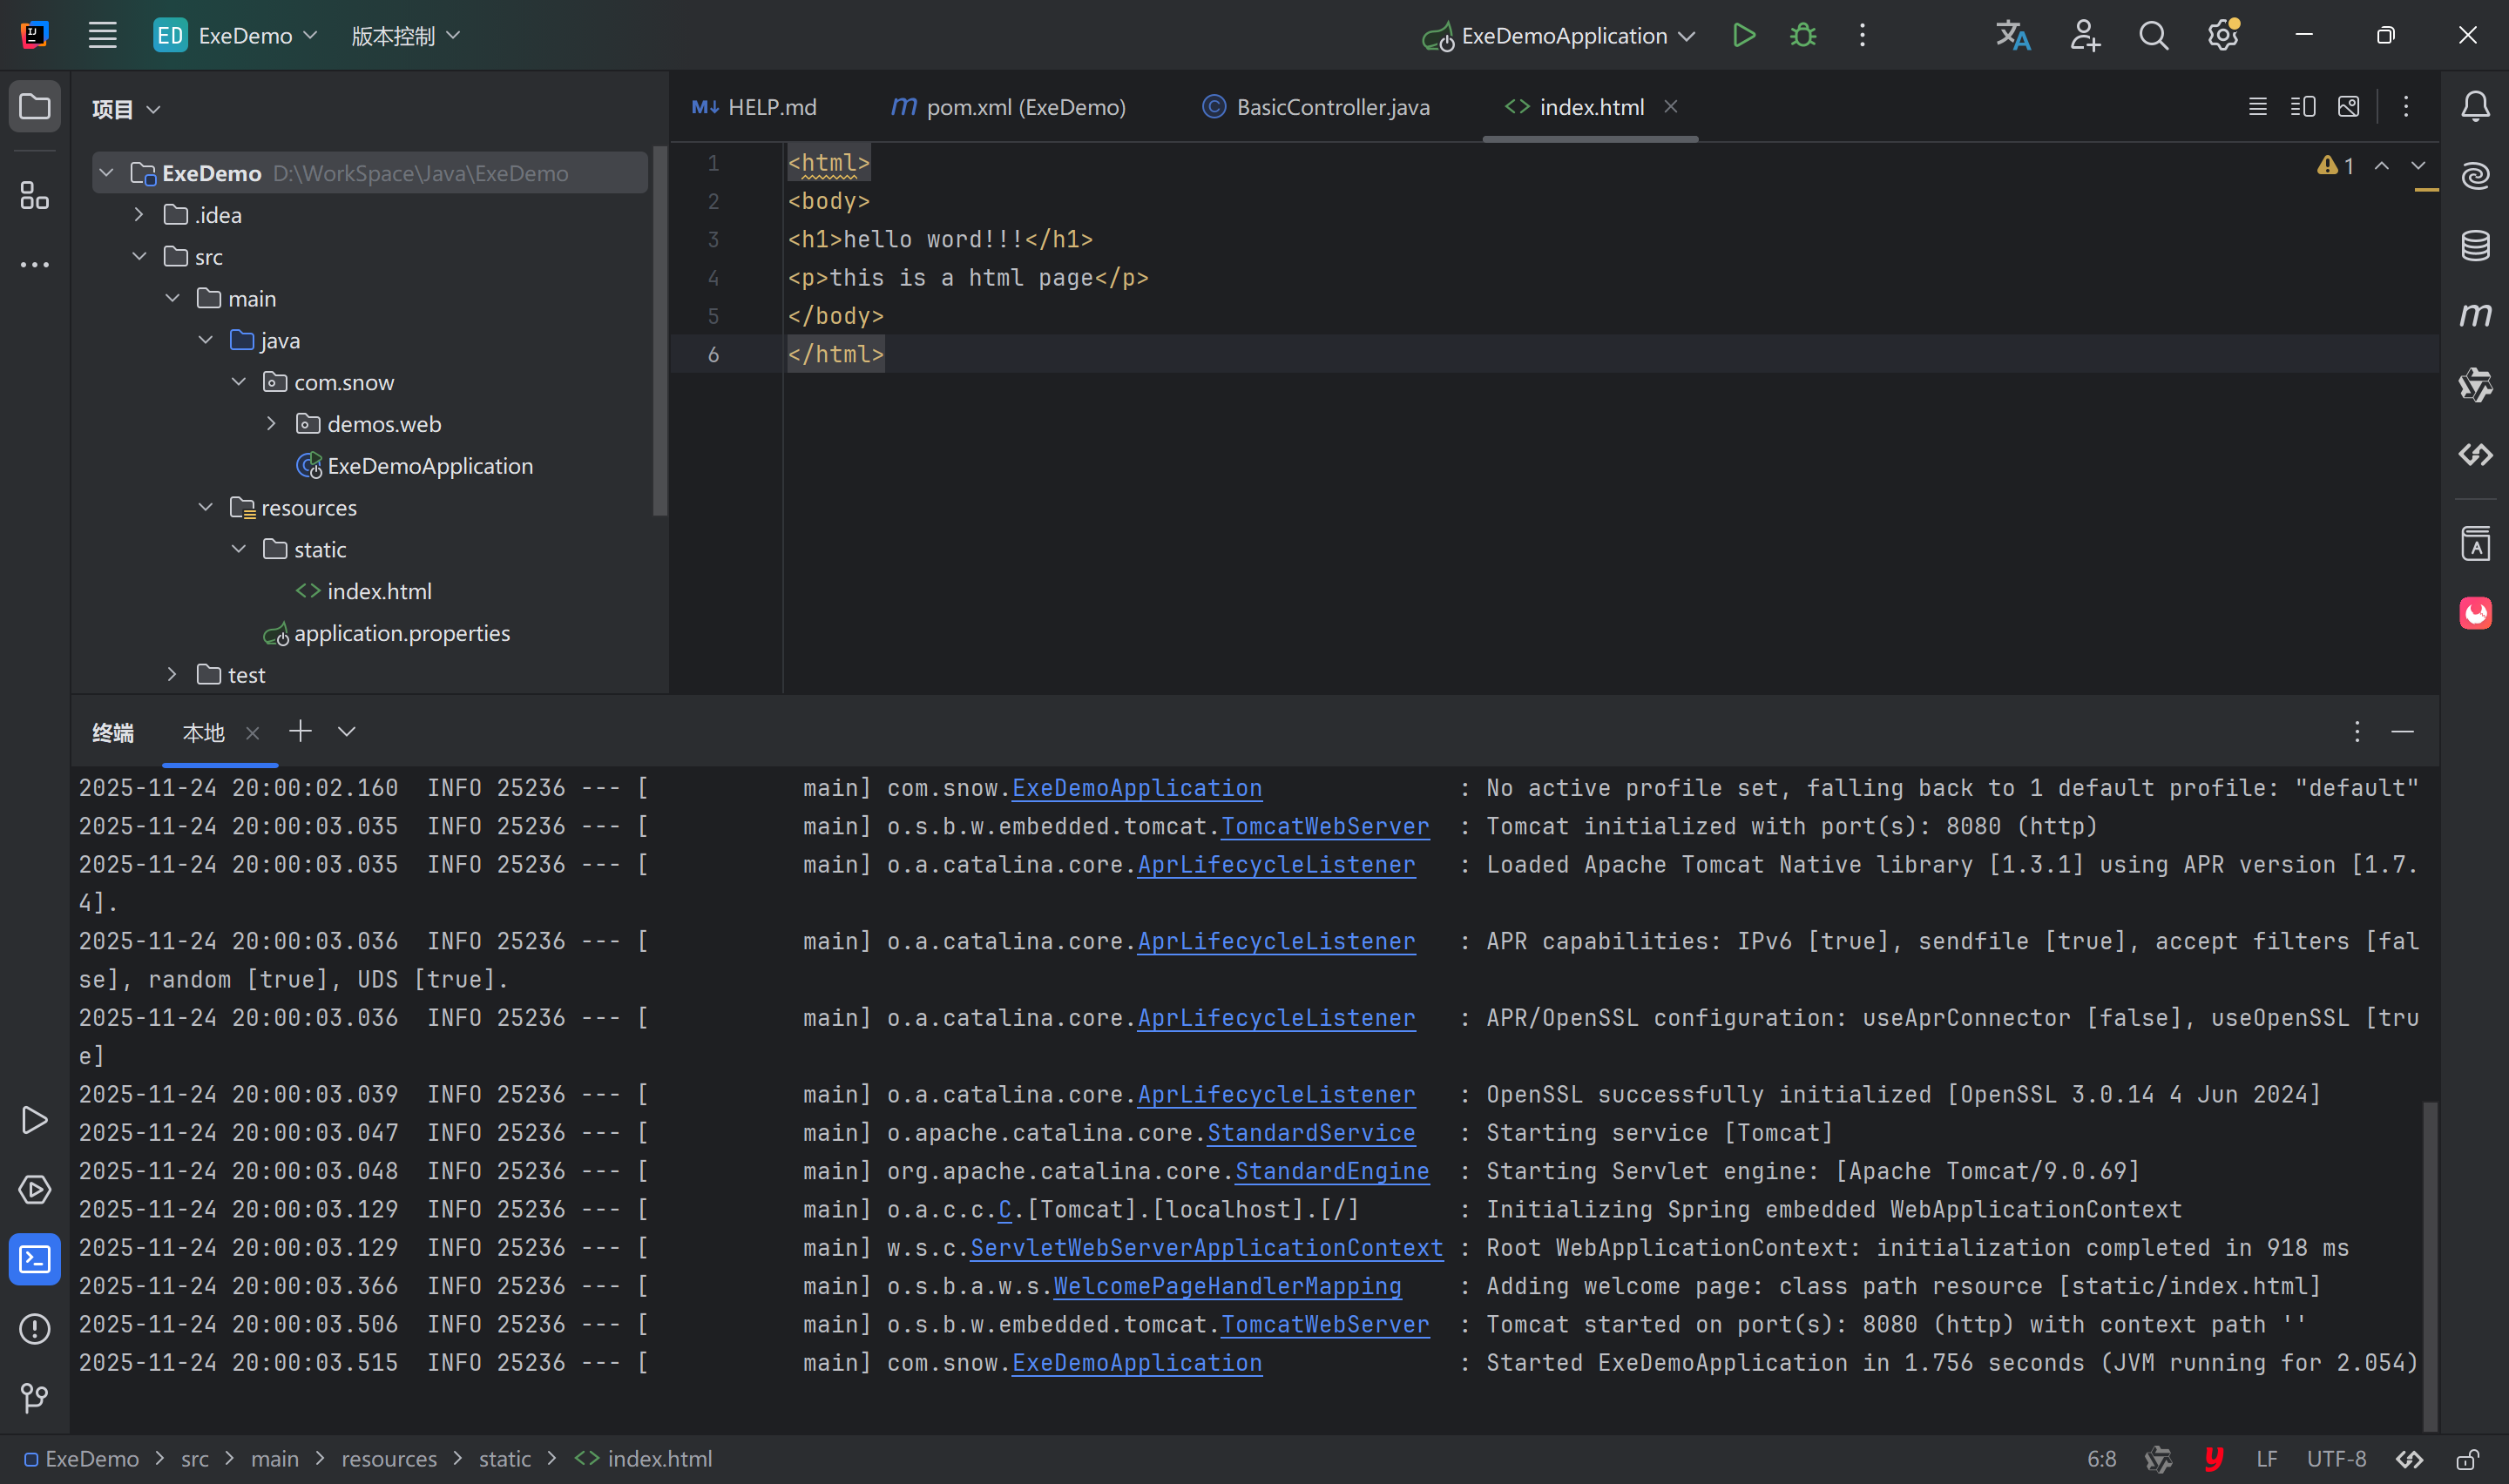This screenshot has height=1484, width=2509.
Task: Switch to editor and preview split view
Action: click(x=2302, y=107)
